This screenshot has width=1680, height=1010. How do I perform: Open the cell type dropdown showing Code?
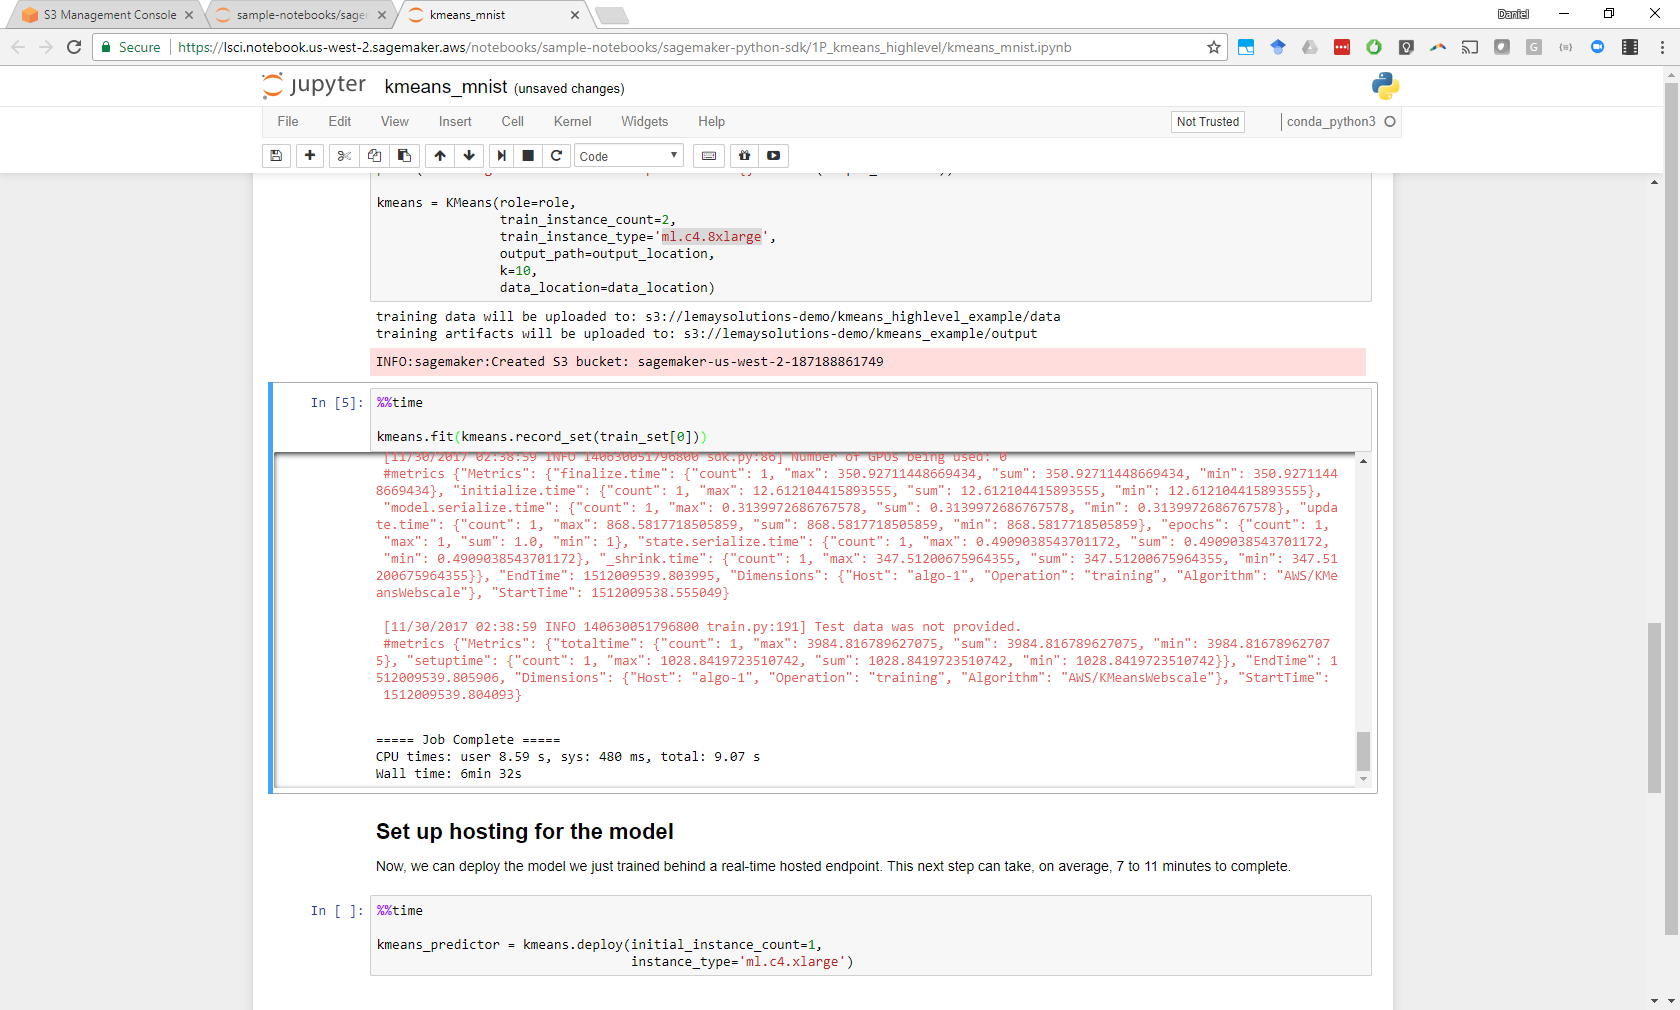pos(629,156)
